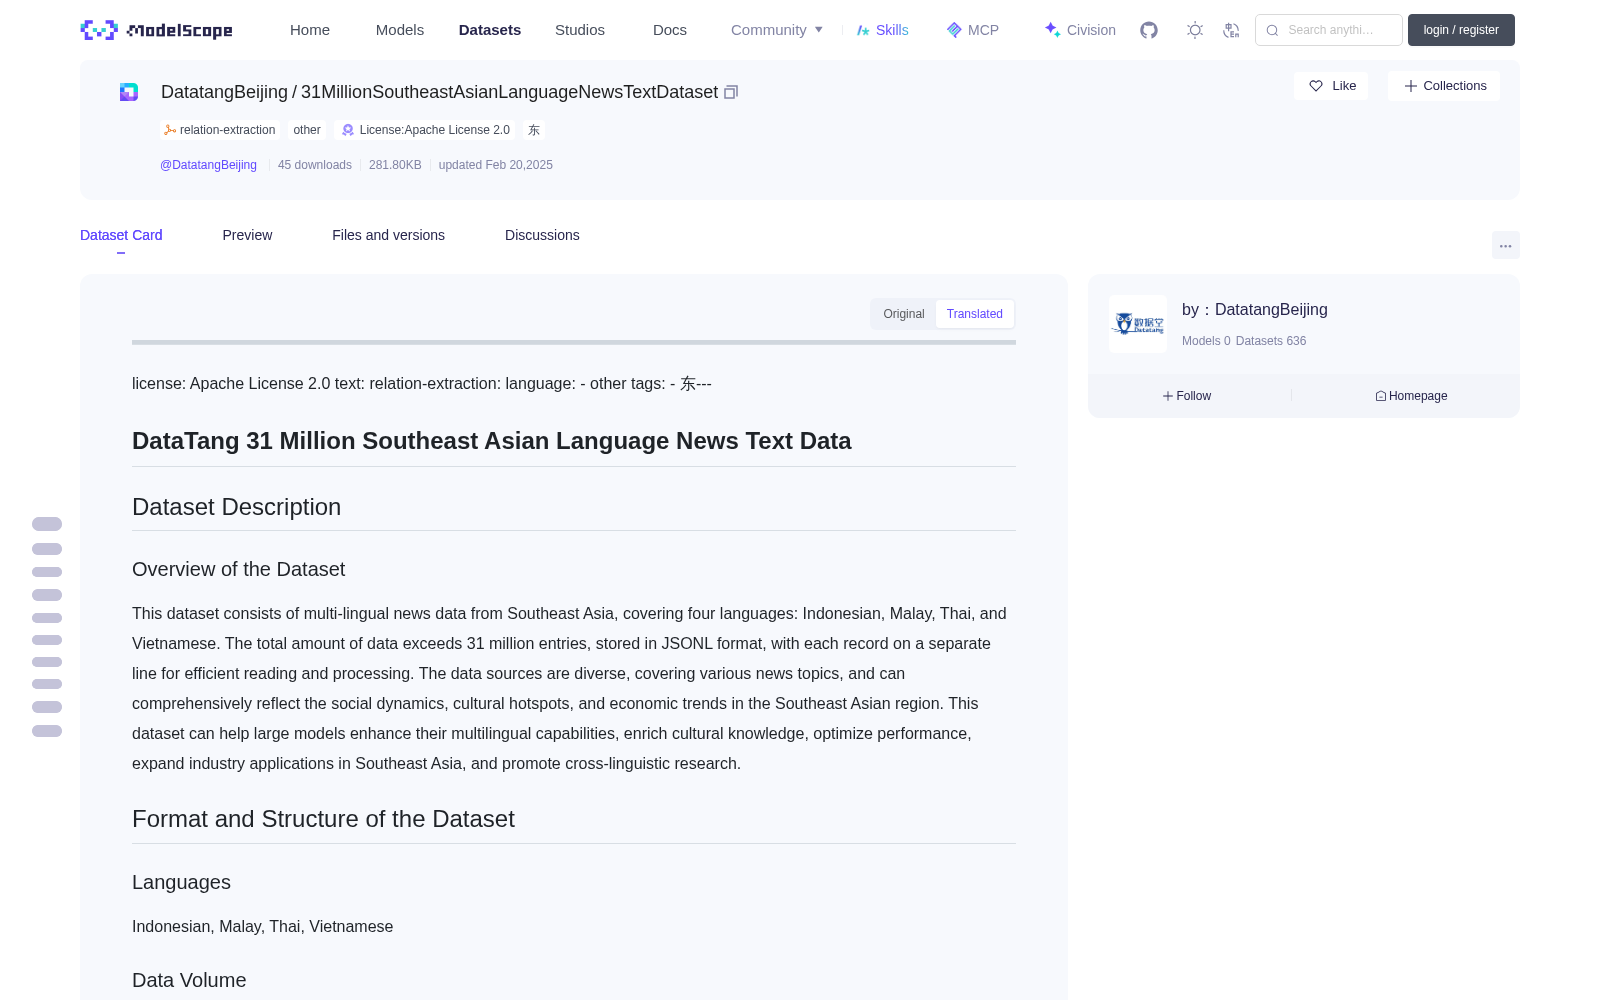The height and width of the screenshot is (1000, 1600).
Task: Click 'updated Feb 20,2025' text
Action: [x=496, y=165]
